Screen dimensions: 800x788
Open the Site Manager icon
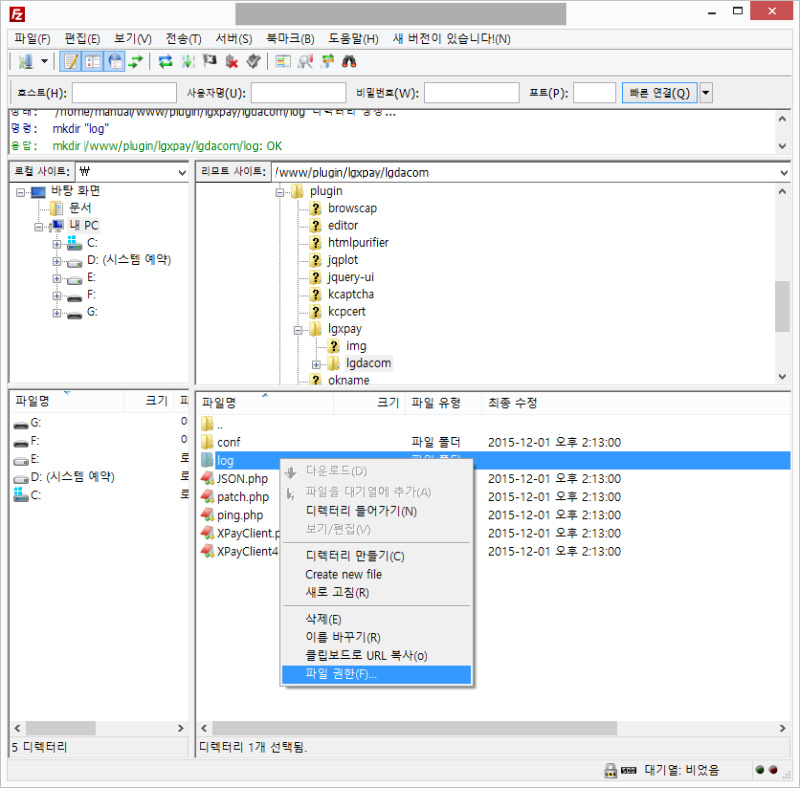tap(25, 62)
